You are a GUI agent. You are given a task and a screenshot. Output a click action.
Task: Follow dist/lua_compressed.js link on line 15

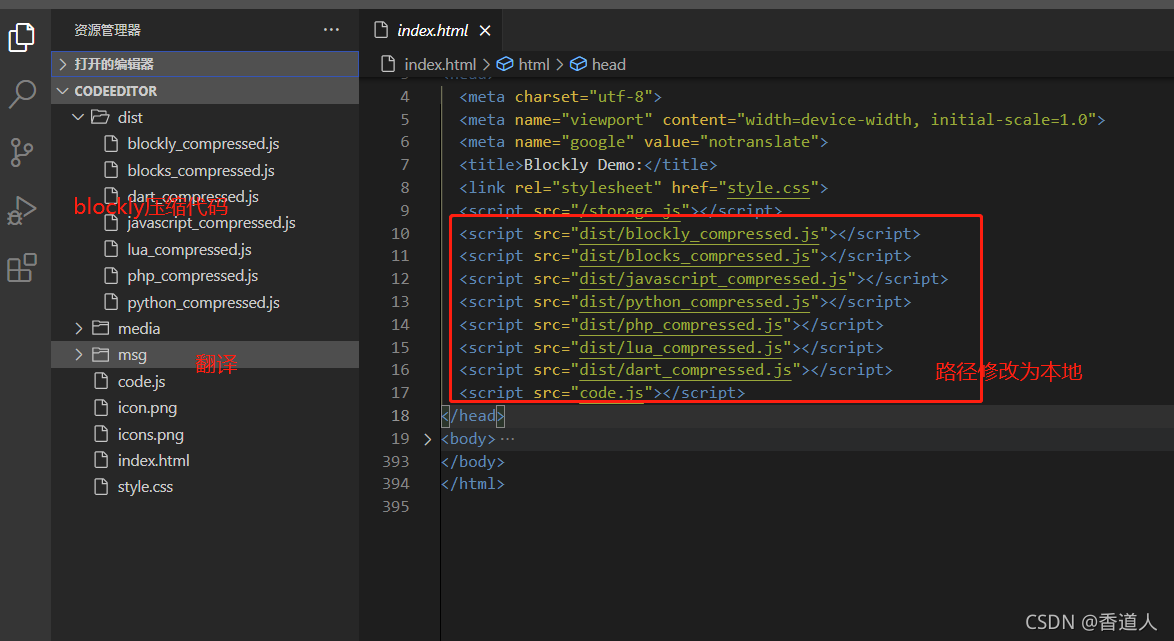[x=681, y=347]
